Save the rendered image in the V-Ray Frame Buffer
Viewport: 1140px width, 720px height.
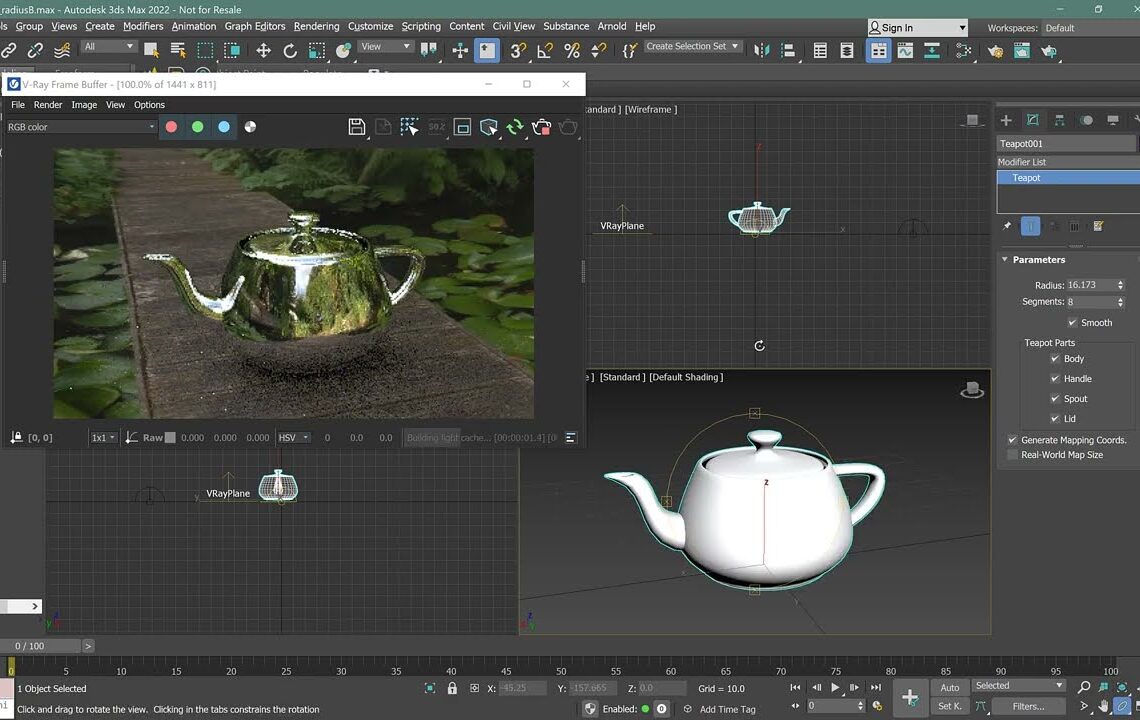[x=357, y=127]
